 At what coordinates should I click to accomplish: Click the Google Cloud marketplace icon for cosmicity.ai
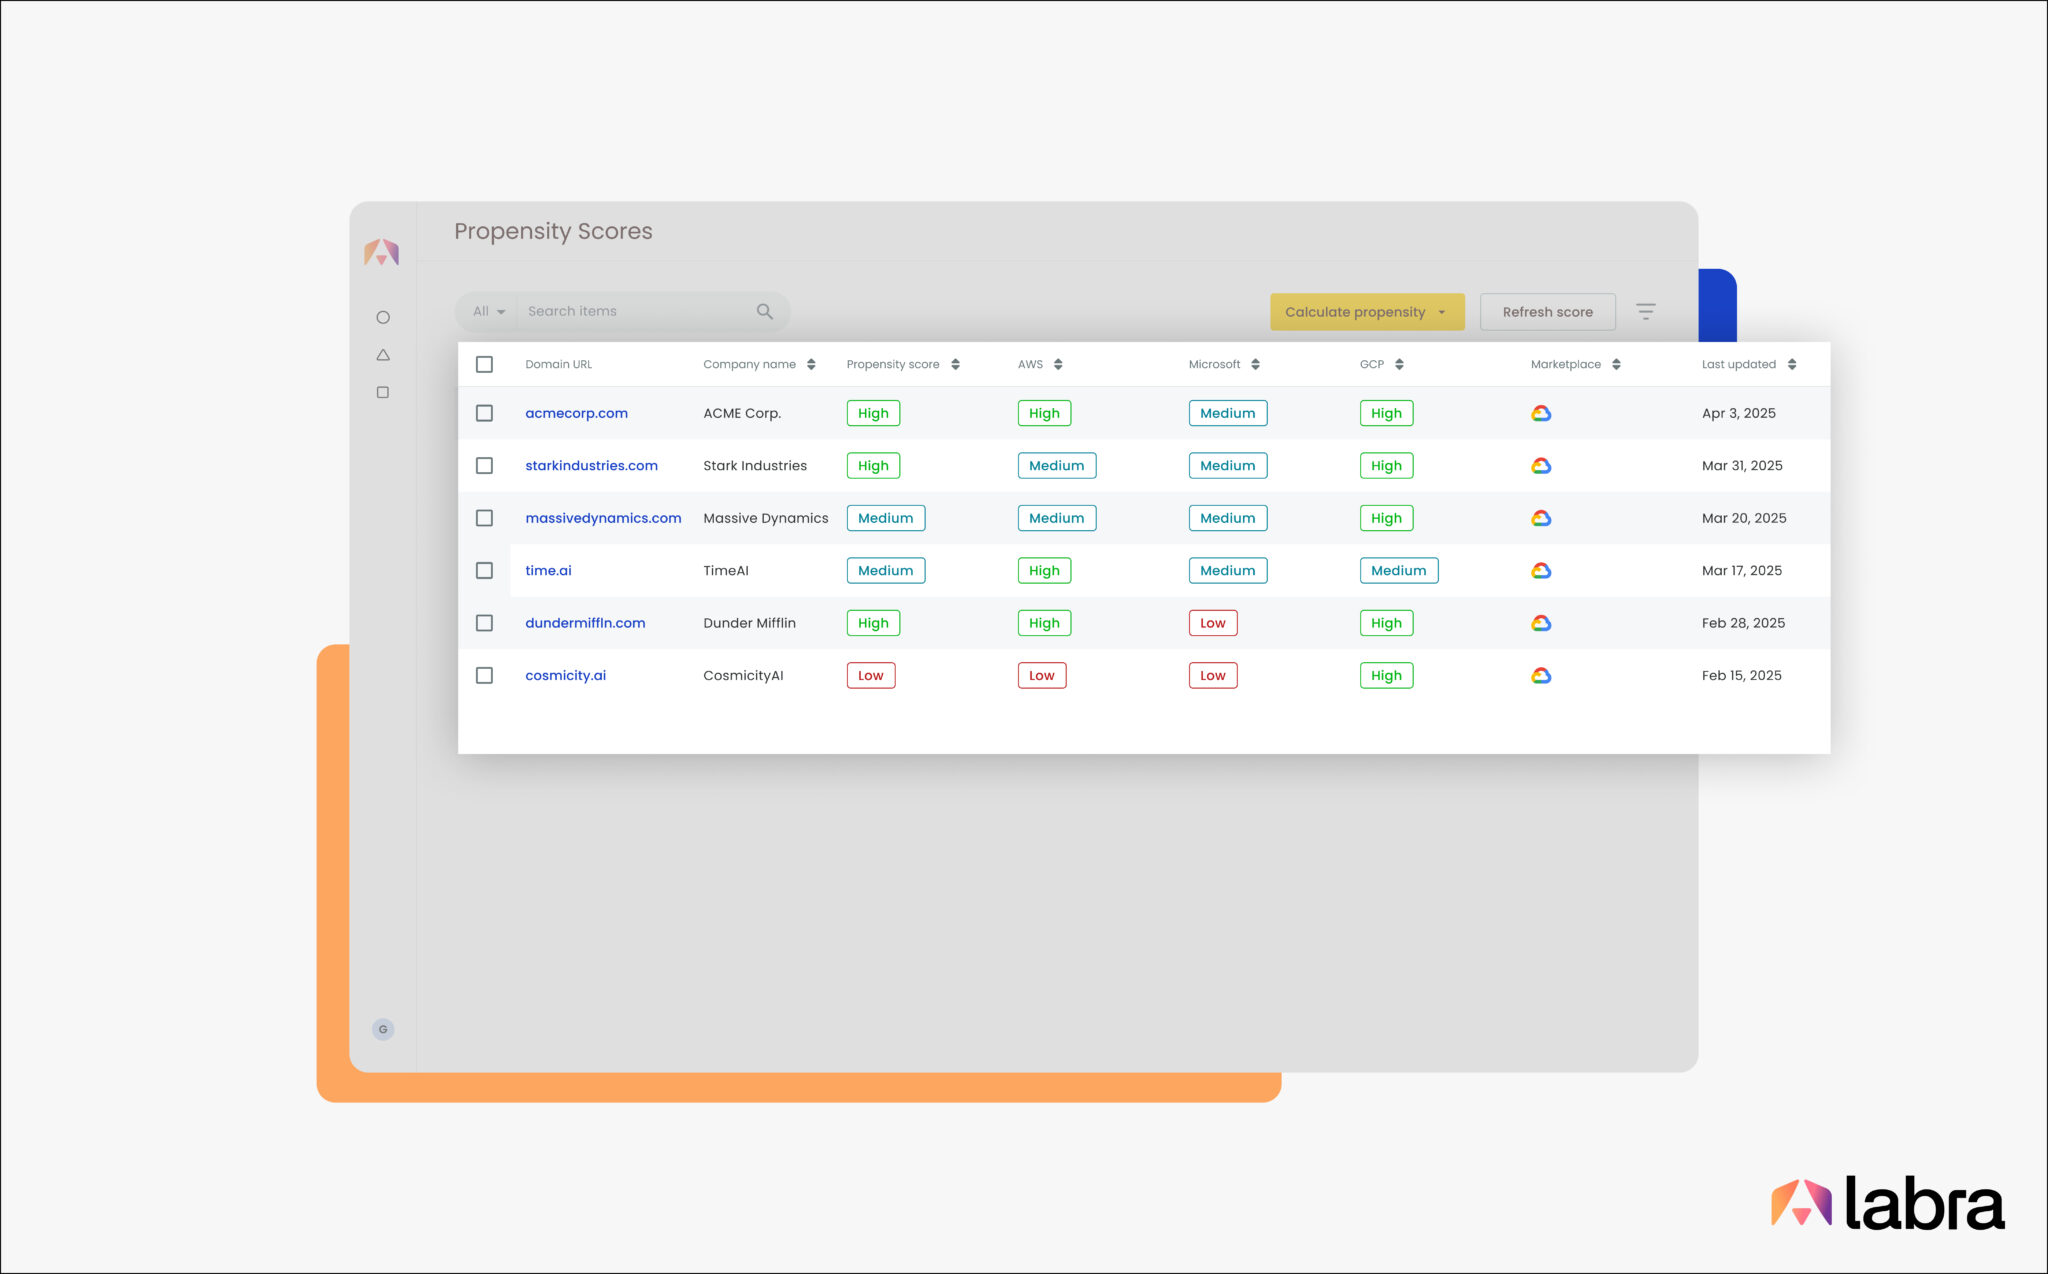point(1542,675)
